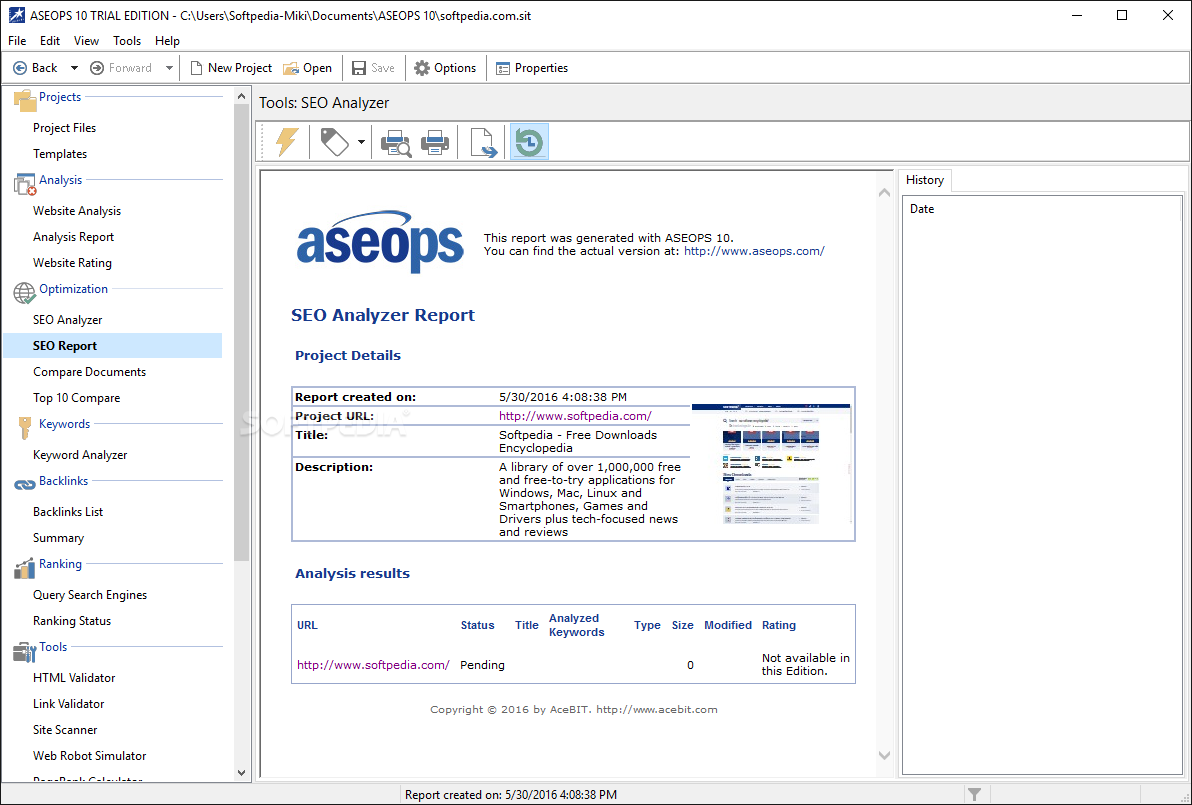Open Keyword Analyzer
Screen dimensions: 1192x805
click(81, 455)
